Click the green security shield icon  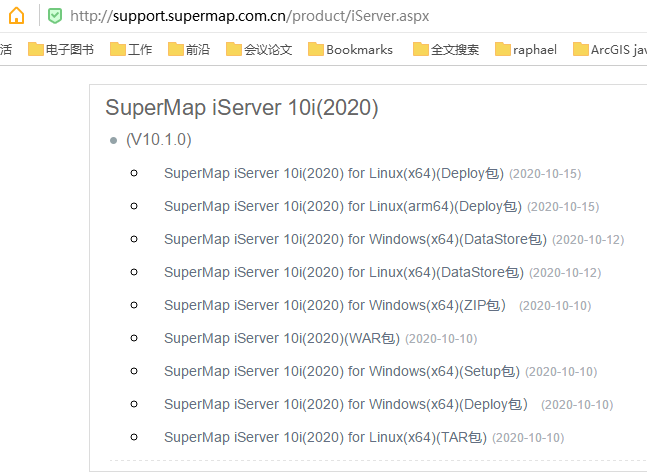55,16
